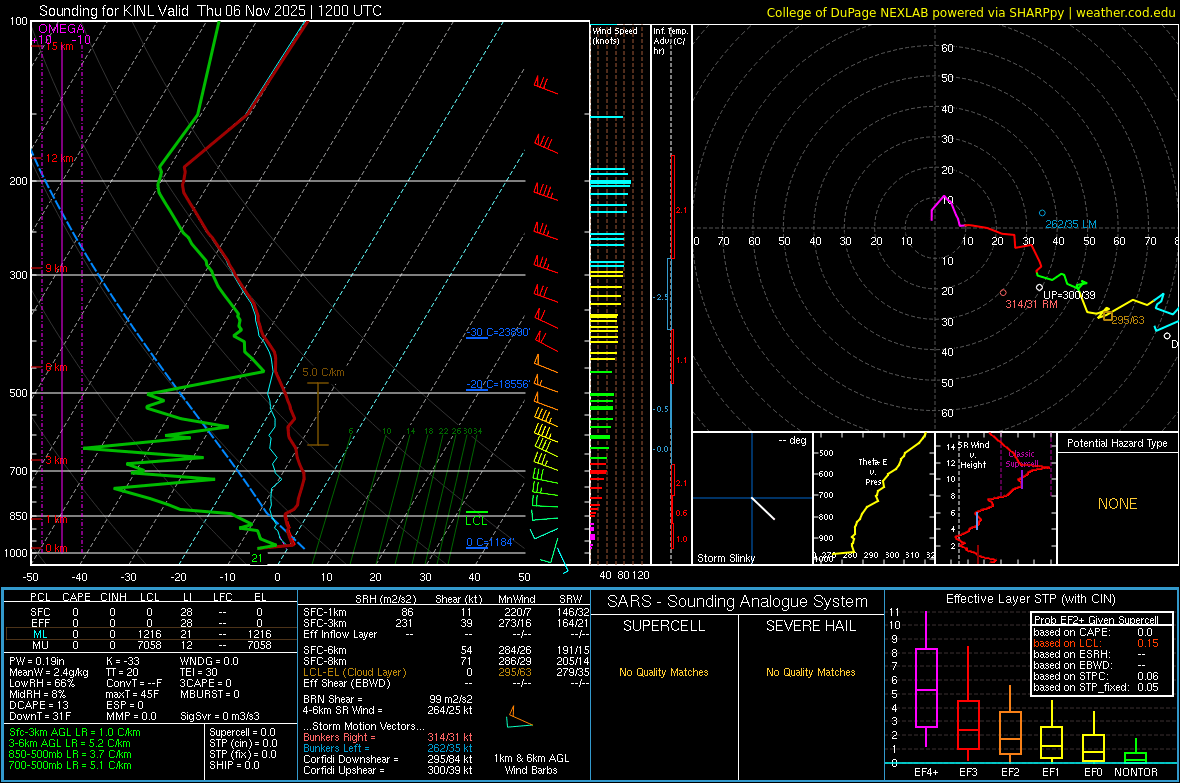Click the cyan 'Bunkers Left =' row
Image resolution: width=1180 pixels, height=783 pixels.
(388, 748)
